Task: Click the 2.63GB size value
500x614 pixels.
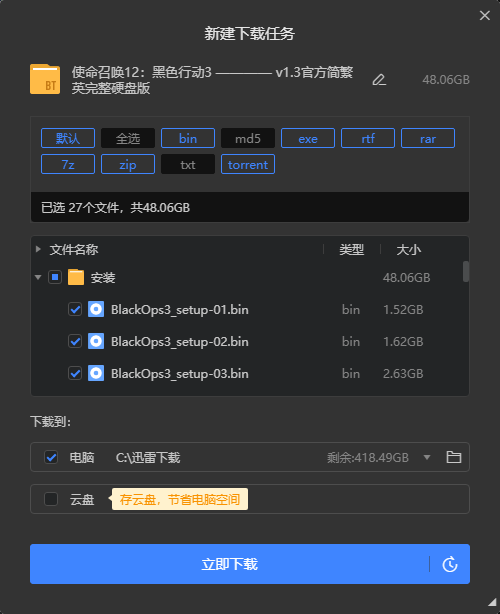Action: 403,374
